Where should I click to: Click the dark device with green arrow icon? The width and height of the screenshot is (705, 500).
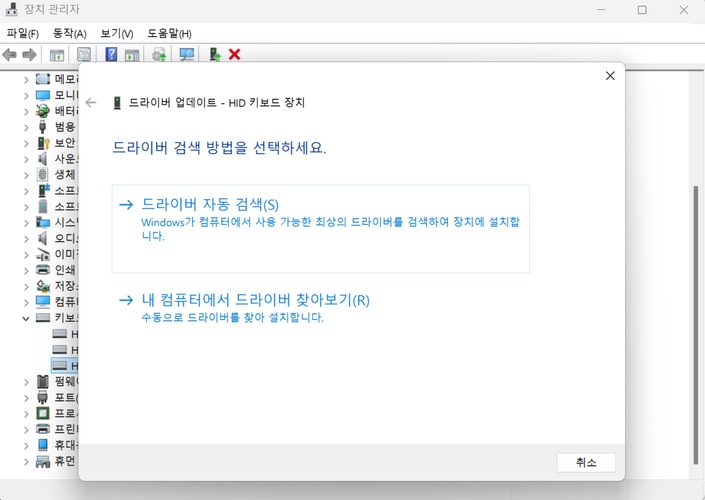tap(215, 55)
